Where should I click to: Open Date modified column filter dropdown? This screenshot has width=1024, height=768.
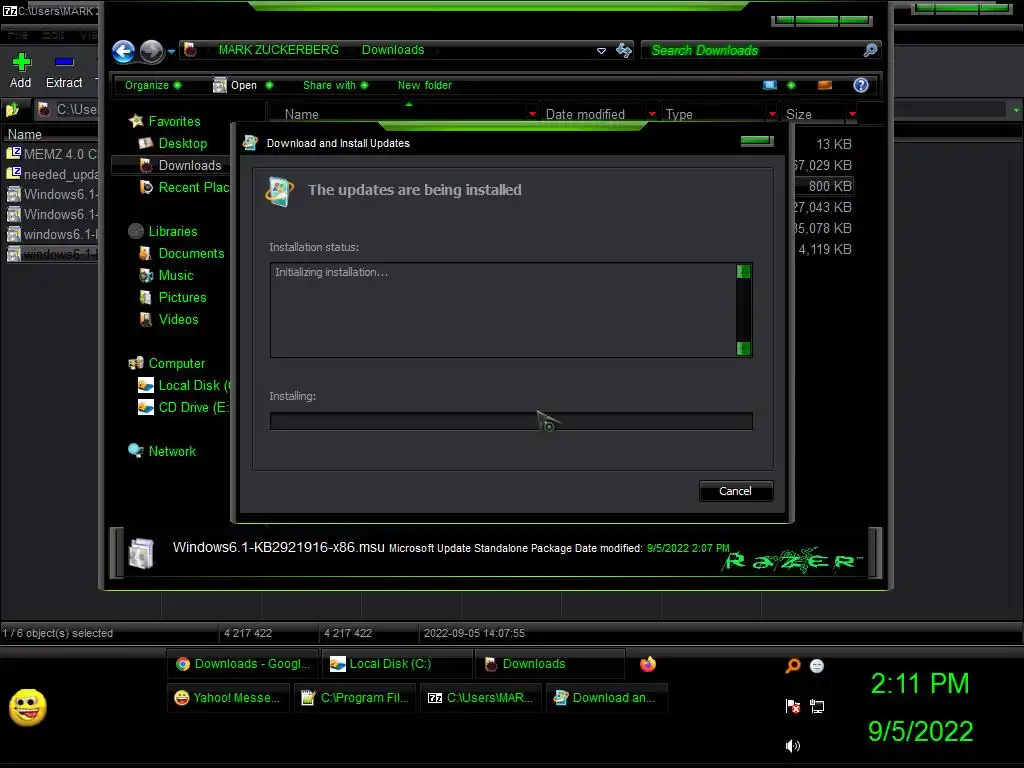[652, 114]
